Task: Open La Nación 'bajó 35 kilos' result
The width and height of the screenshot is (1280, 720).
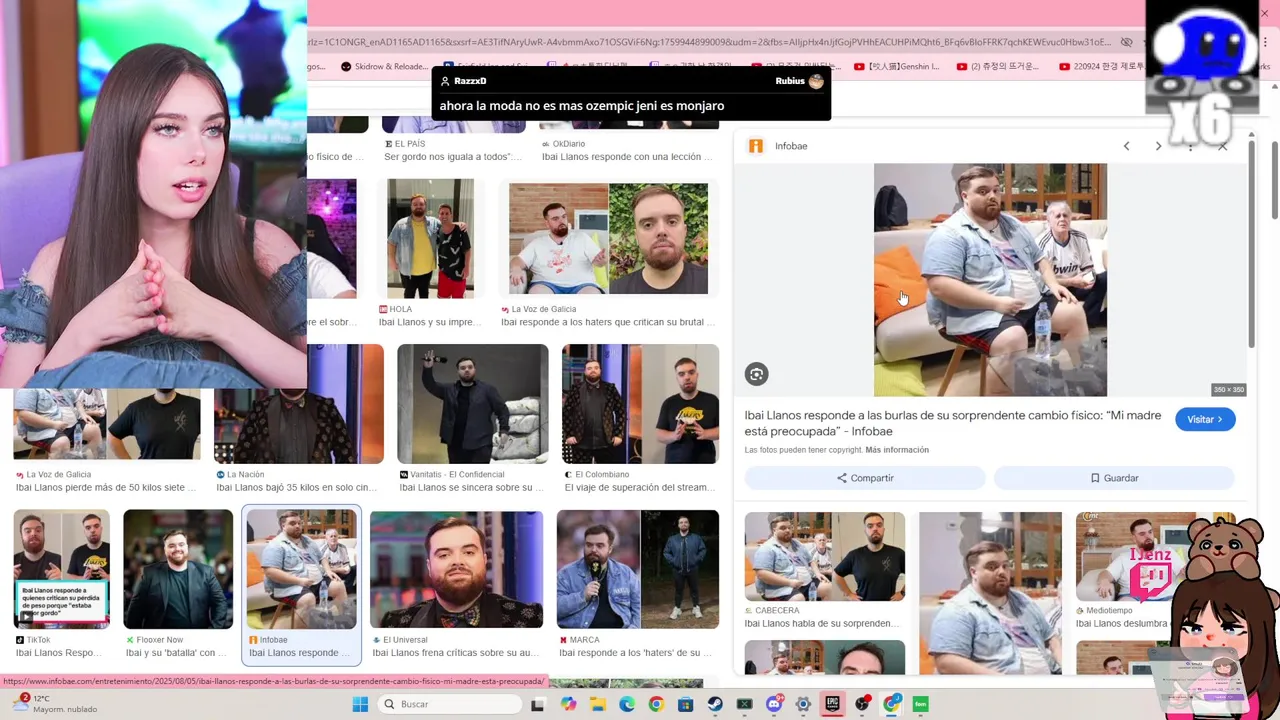Action: 298,404
